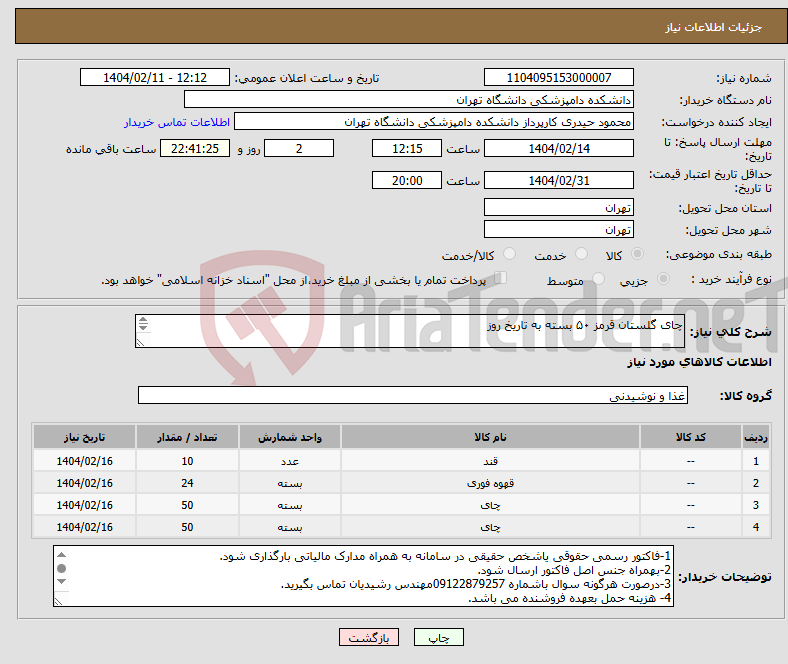Click the goods group field غذا و نوشیدنی
This screenshot has height=664, width=788.
412,396
